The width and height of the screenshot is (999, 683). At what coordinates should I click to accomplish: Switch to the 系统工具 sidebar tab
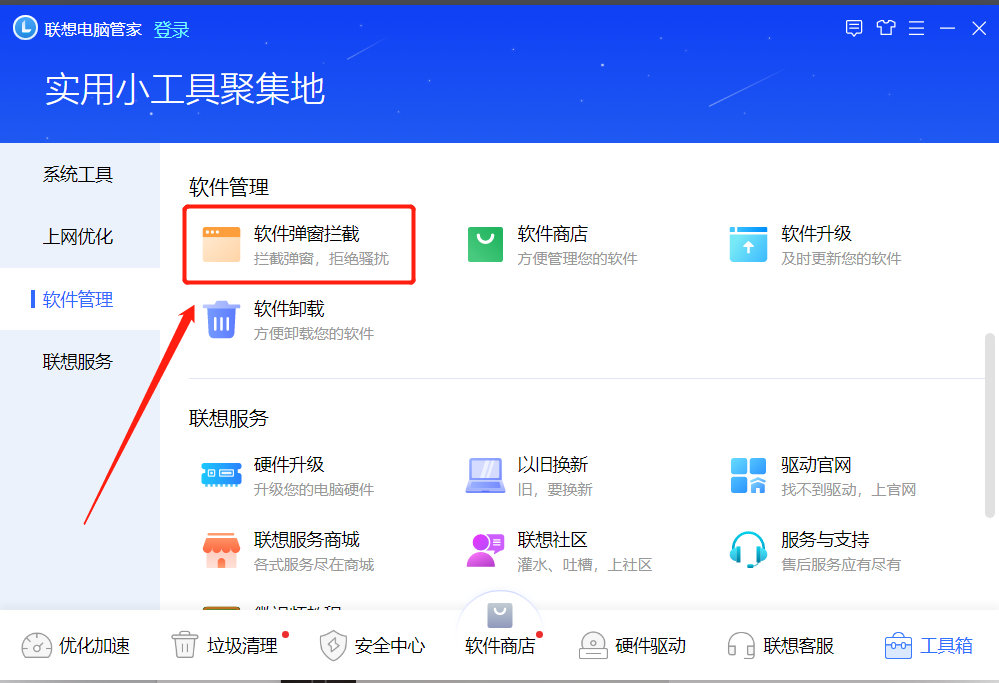(x=77, y=173)
